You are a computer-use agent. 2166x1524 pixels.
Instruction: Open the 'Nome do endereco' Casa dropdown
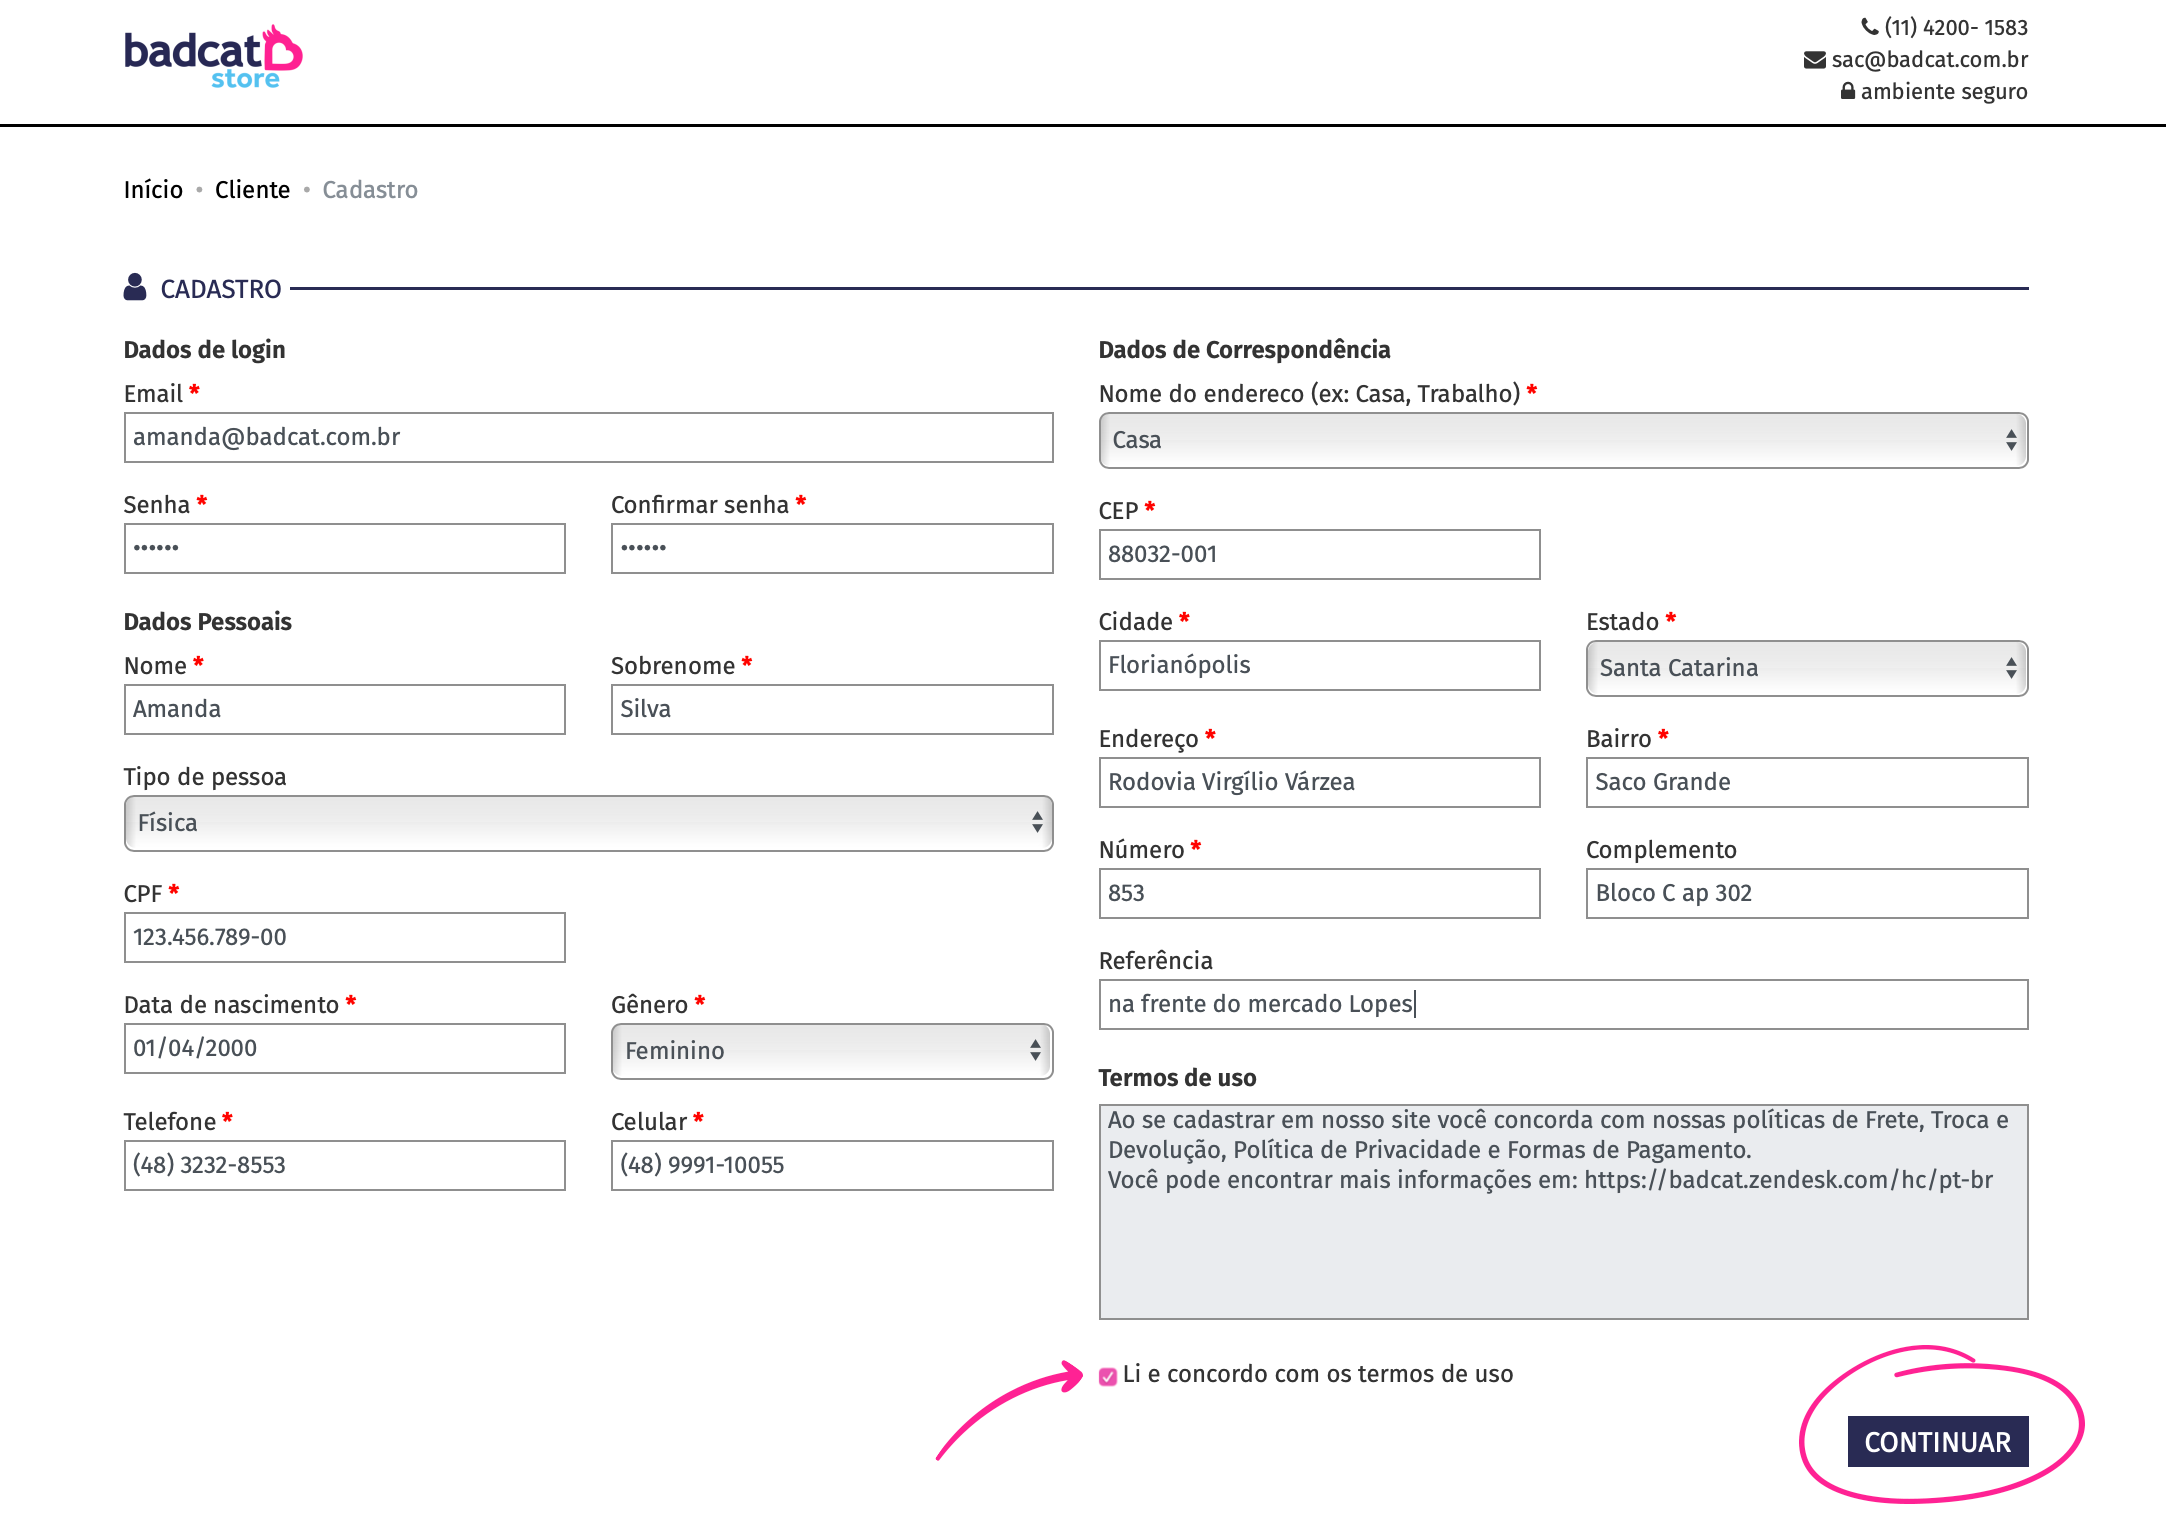click(1563, 440)
